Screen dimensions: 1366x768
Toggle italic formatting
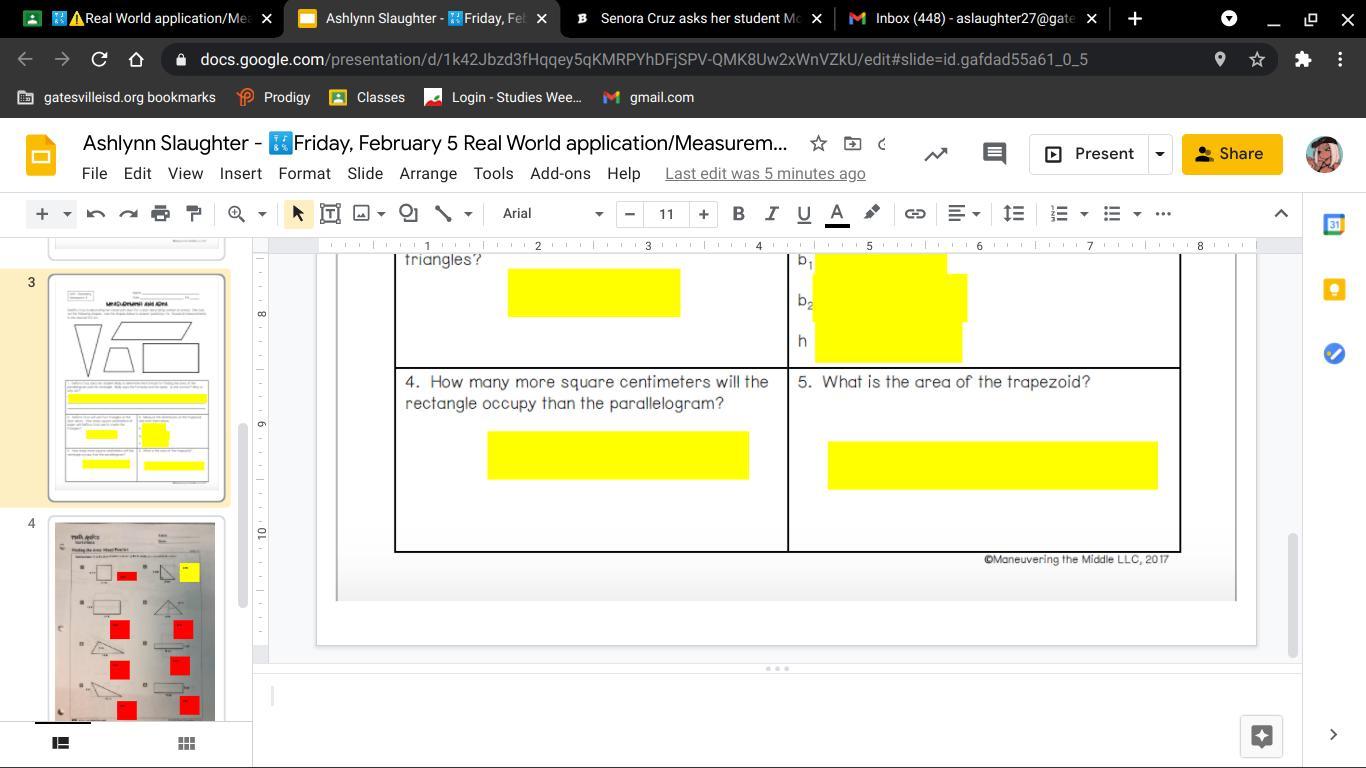tap(771, 213)
